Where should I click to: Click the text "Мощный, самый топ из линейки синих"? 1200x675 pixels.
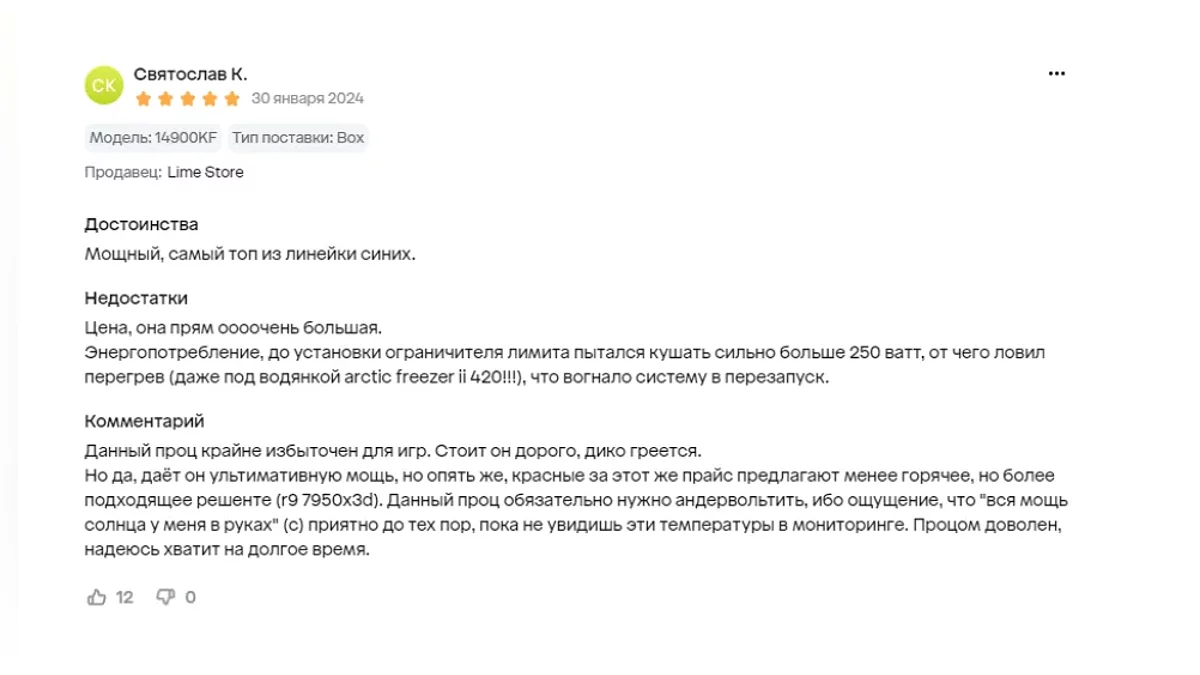(249, 254)
